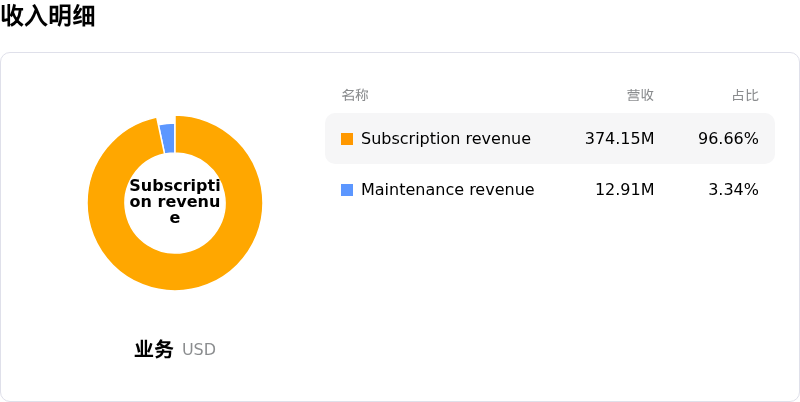Image resolution: width=800 pixels, height=402 pixels.
Task: Click the 收入明细 section heading
Action: (x=48, y=16)
